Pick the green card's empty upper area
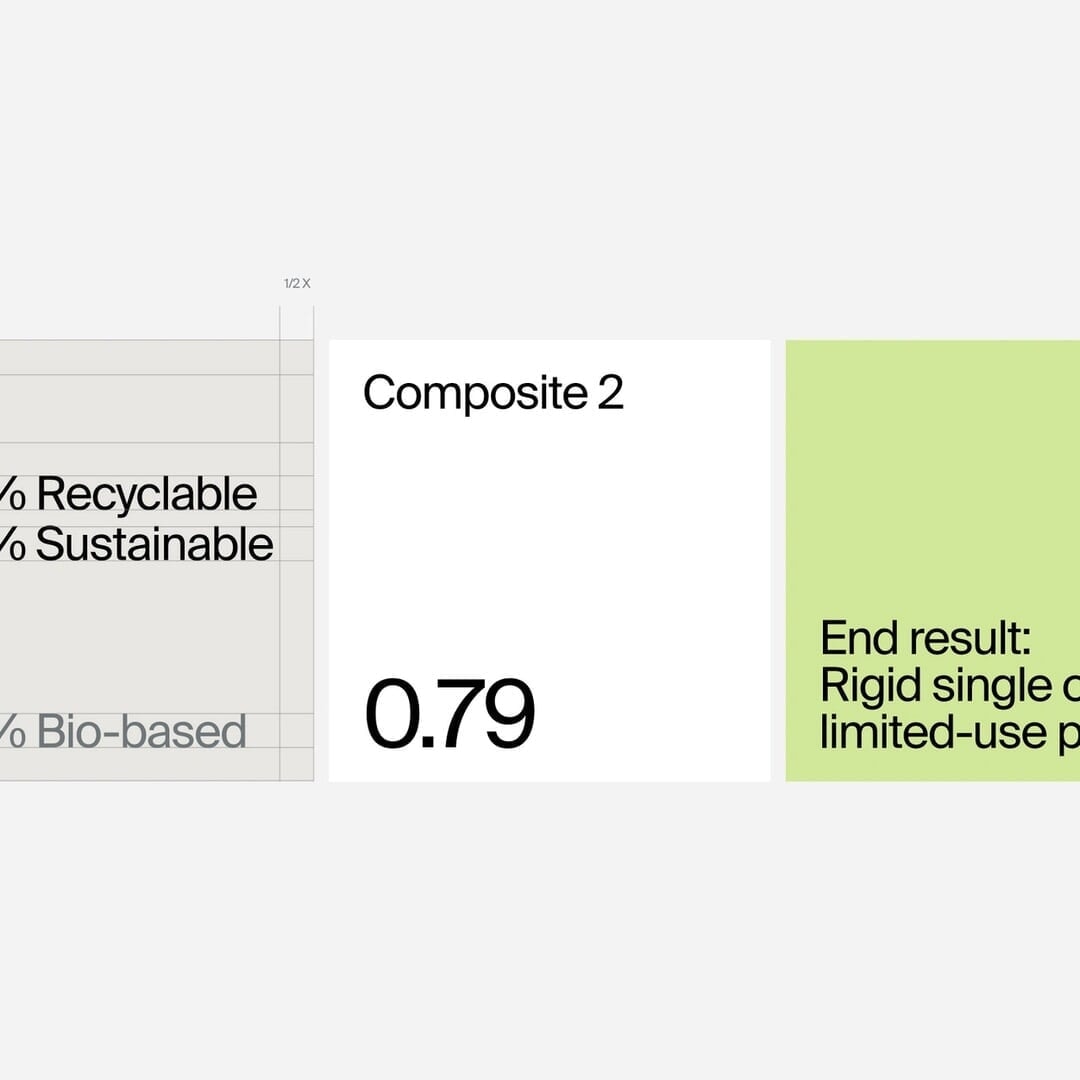The height and width of the screenshot is (1080, 1080). coord(933,475)
